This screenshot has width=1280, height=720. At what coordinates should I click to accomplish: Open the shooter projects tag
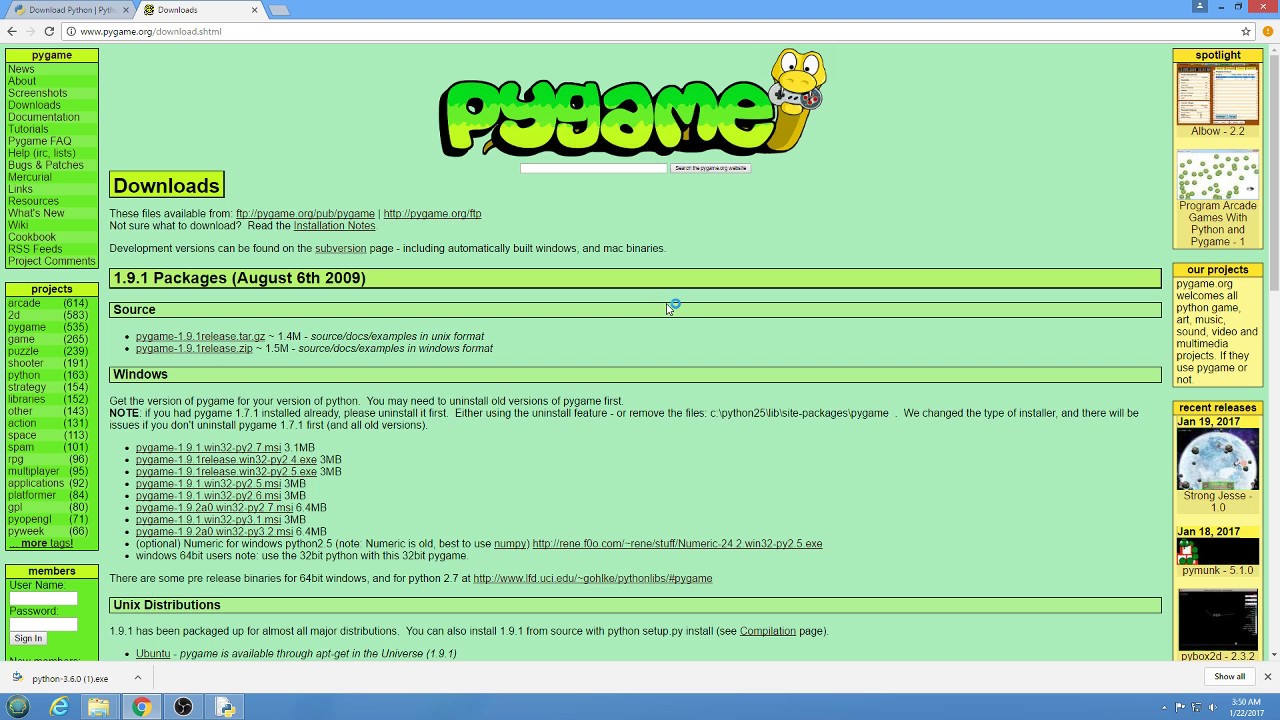click(26, 363)
